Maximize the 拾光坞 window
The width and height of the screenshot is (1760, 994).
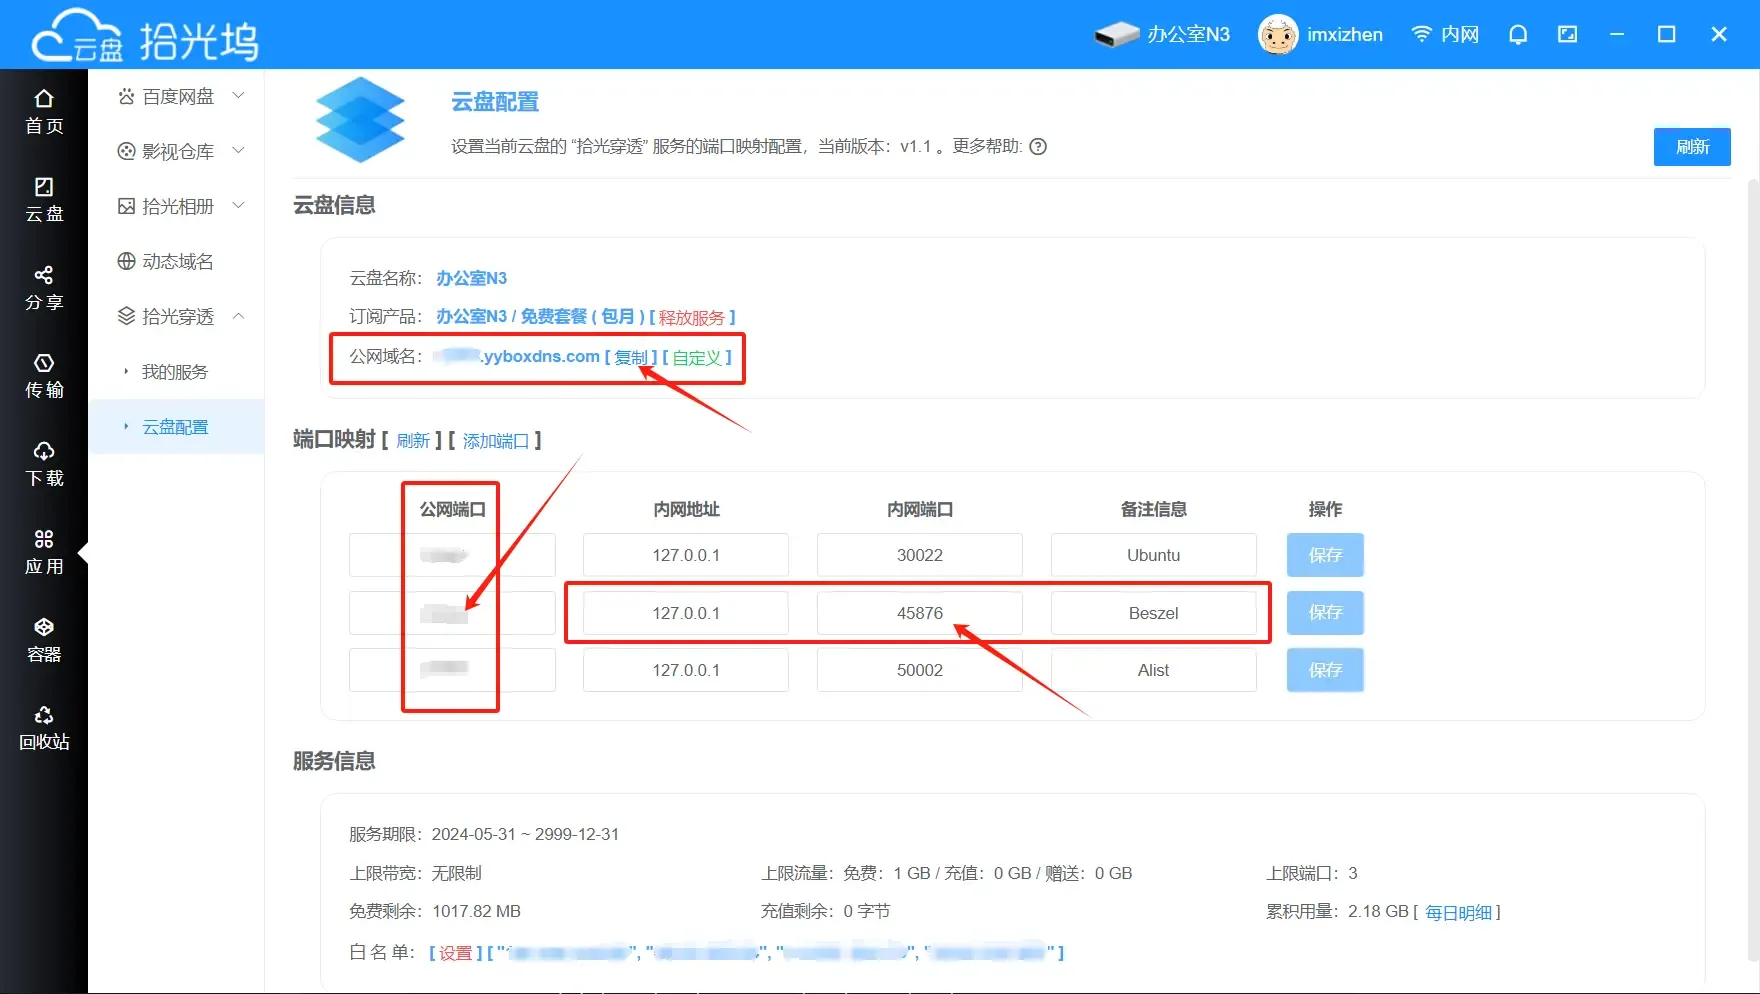coord(1667,34)
